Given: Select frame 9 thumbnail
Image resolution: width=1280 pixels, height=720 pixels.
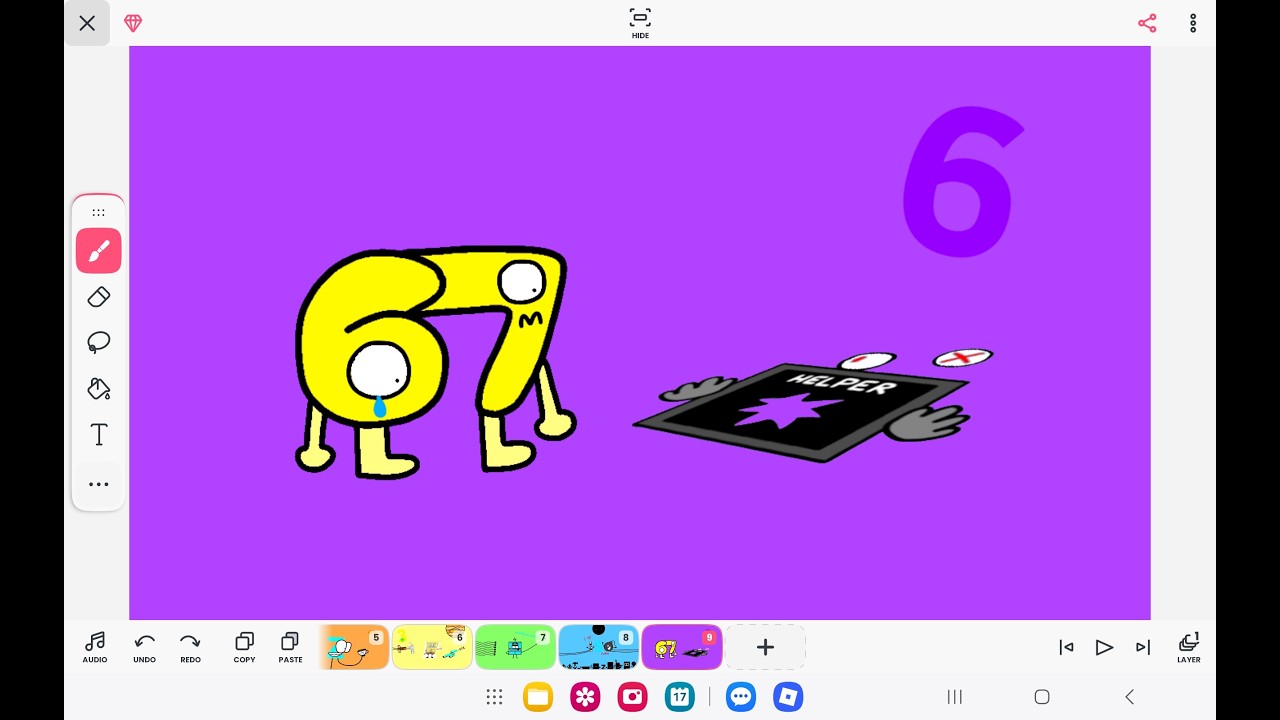Looking at the screenshot, I should tap(682, 647).
